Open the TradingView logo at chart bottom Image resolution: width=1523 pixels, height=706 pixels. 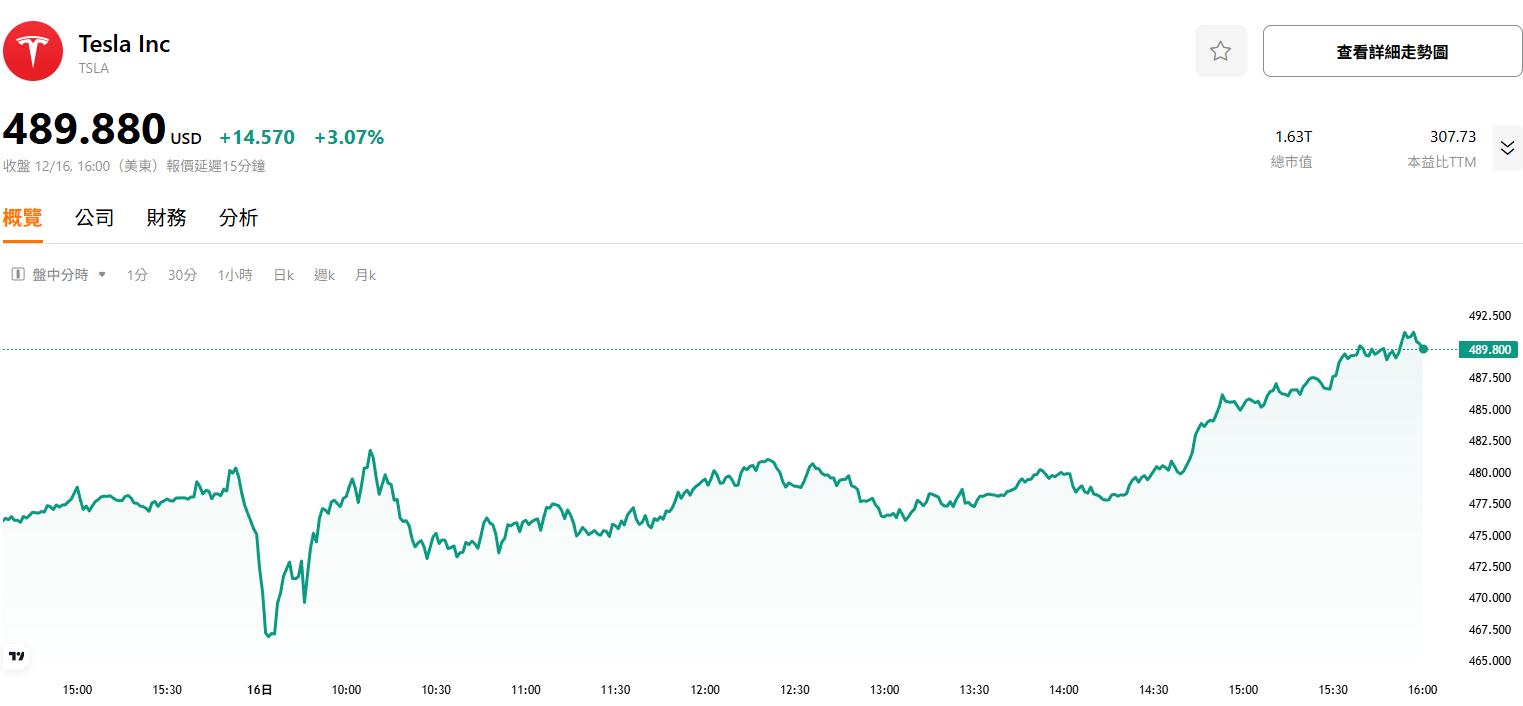pyautogui.click(x=14, y=654)
